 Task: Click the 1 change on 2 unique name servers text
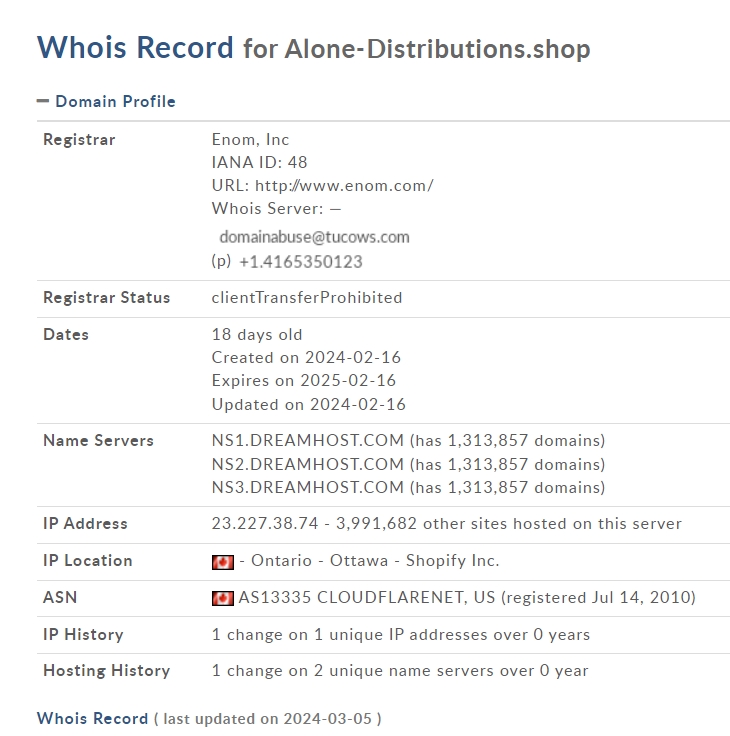(x=400, y=671)
